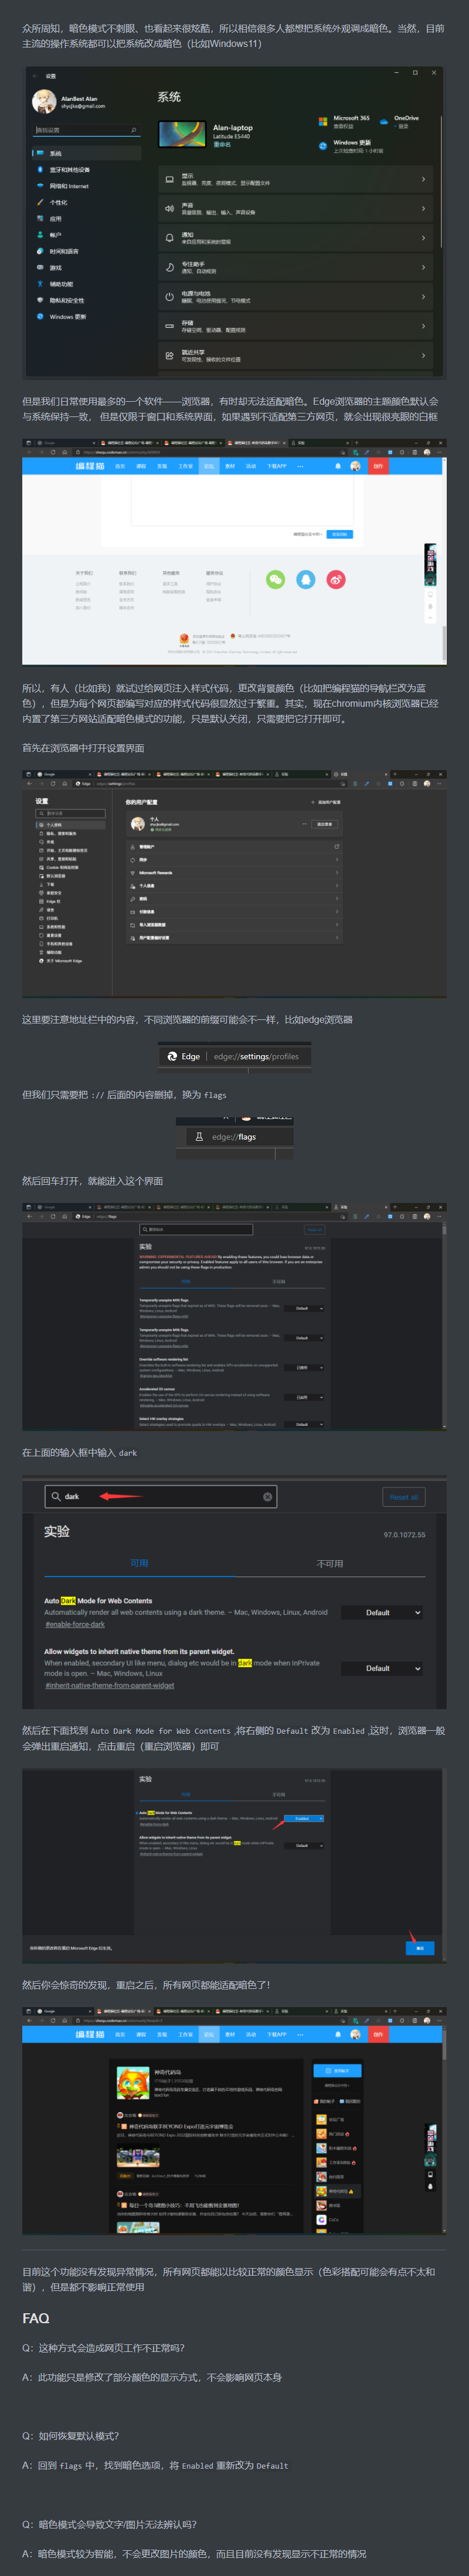Viewport: 469px width, 2576px height.
Task: Click the blue 重启 restart button
Action: tap(420, 1948)
